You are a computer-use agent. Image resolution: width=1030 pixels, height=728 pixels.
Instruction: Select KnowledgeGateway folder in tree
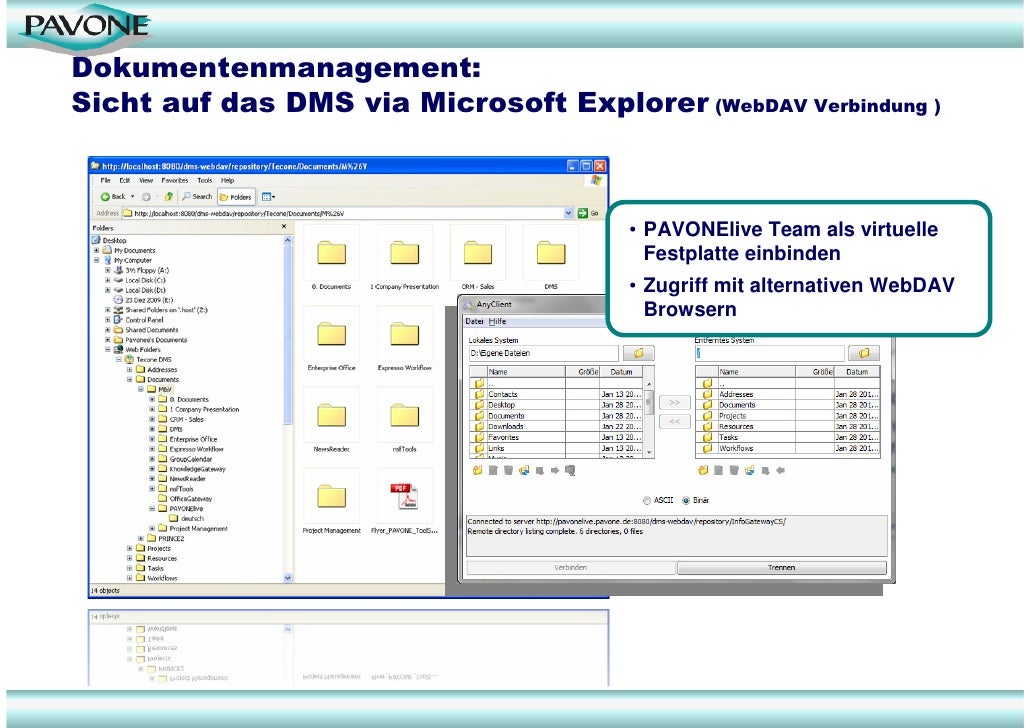click(x=191, y=469)
